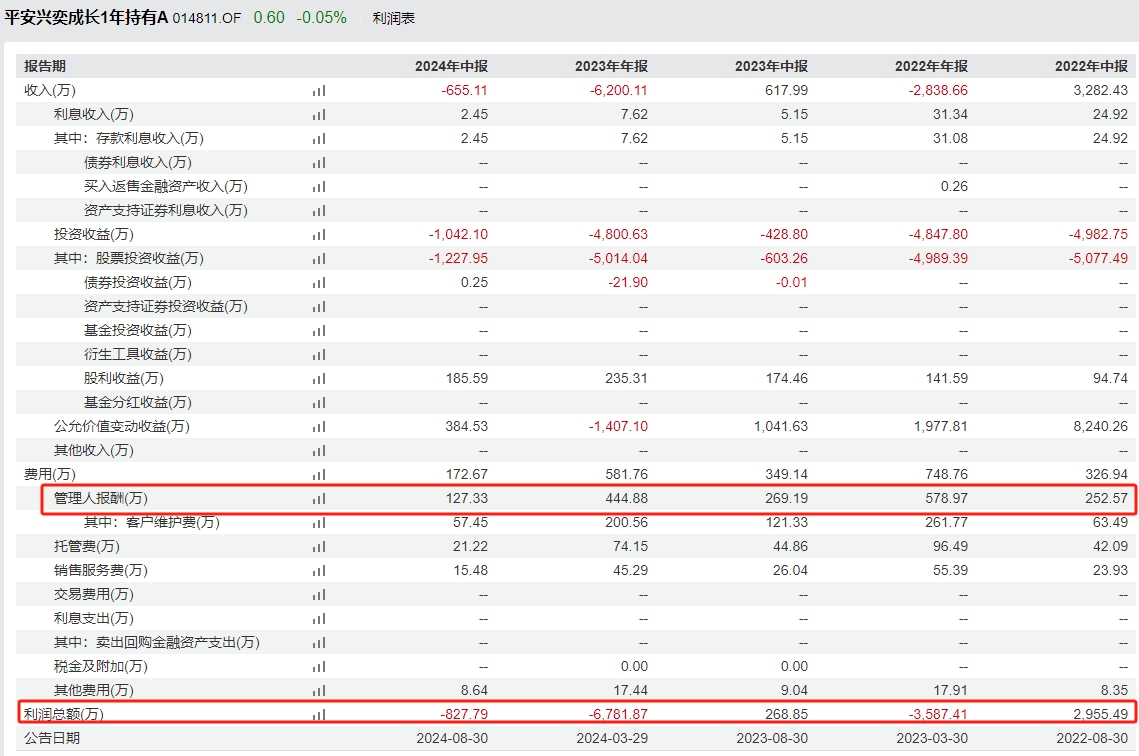Open chart icon for 费用(万) row
The width and height of the screenshot is (1139, 756).
pos(319,474)
